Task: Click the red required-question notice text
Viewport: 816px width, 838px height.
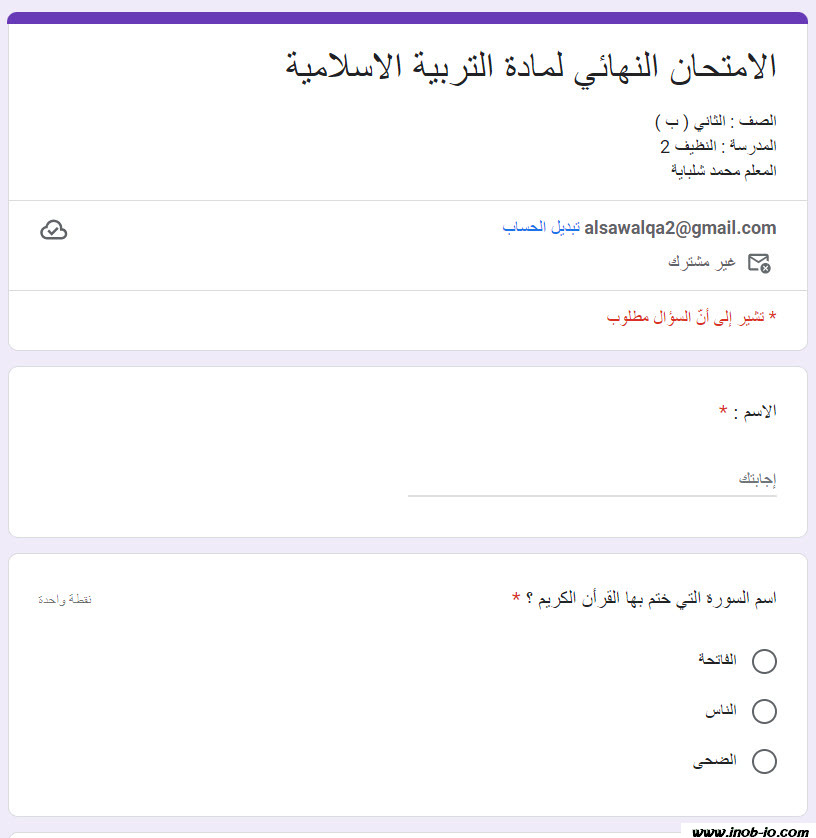Action: tap(691, 317)
